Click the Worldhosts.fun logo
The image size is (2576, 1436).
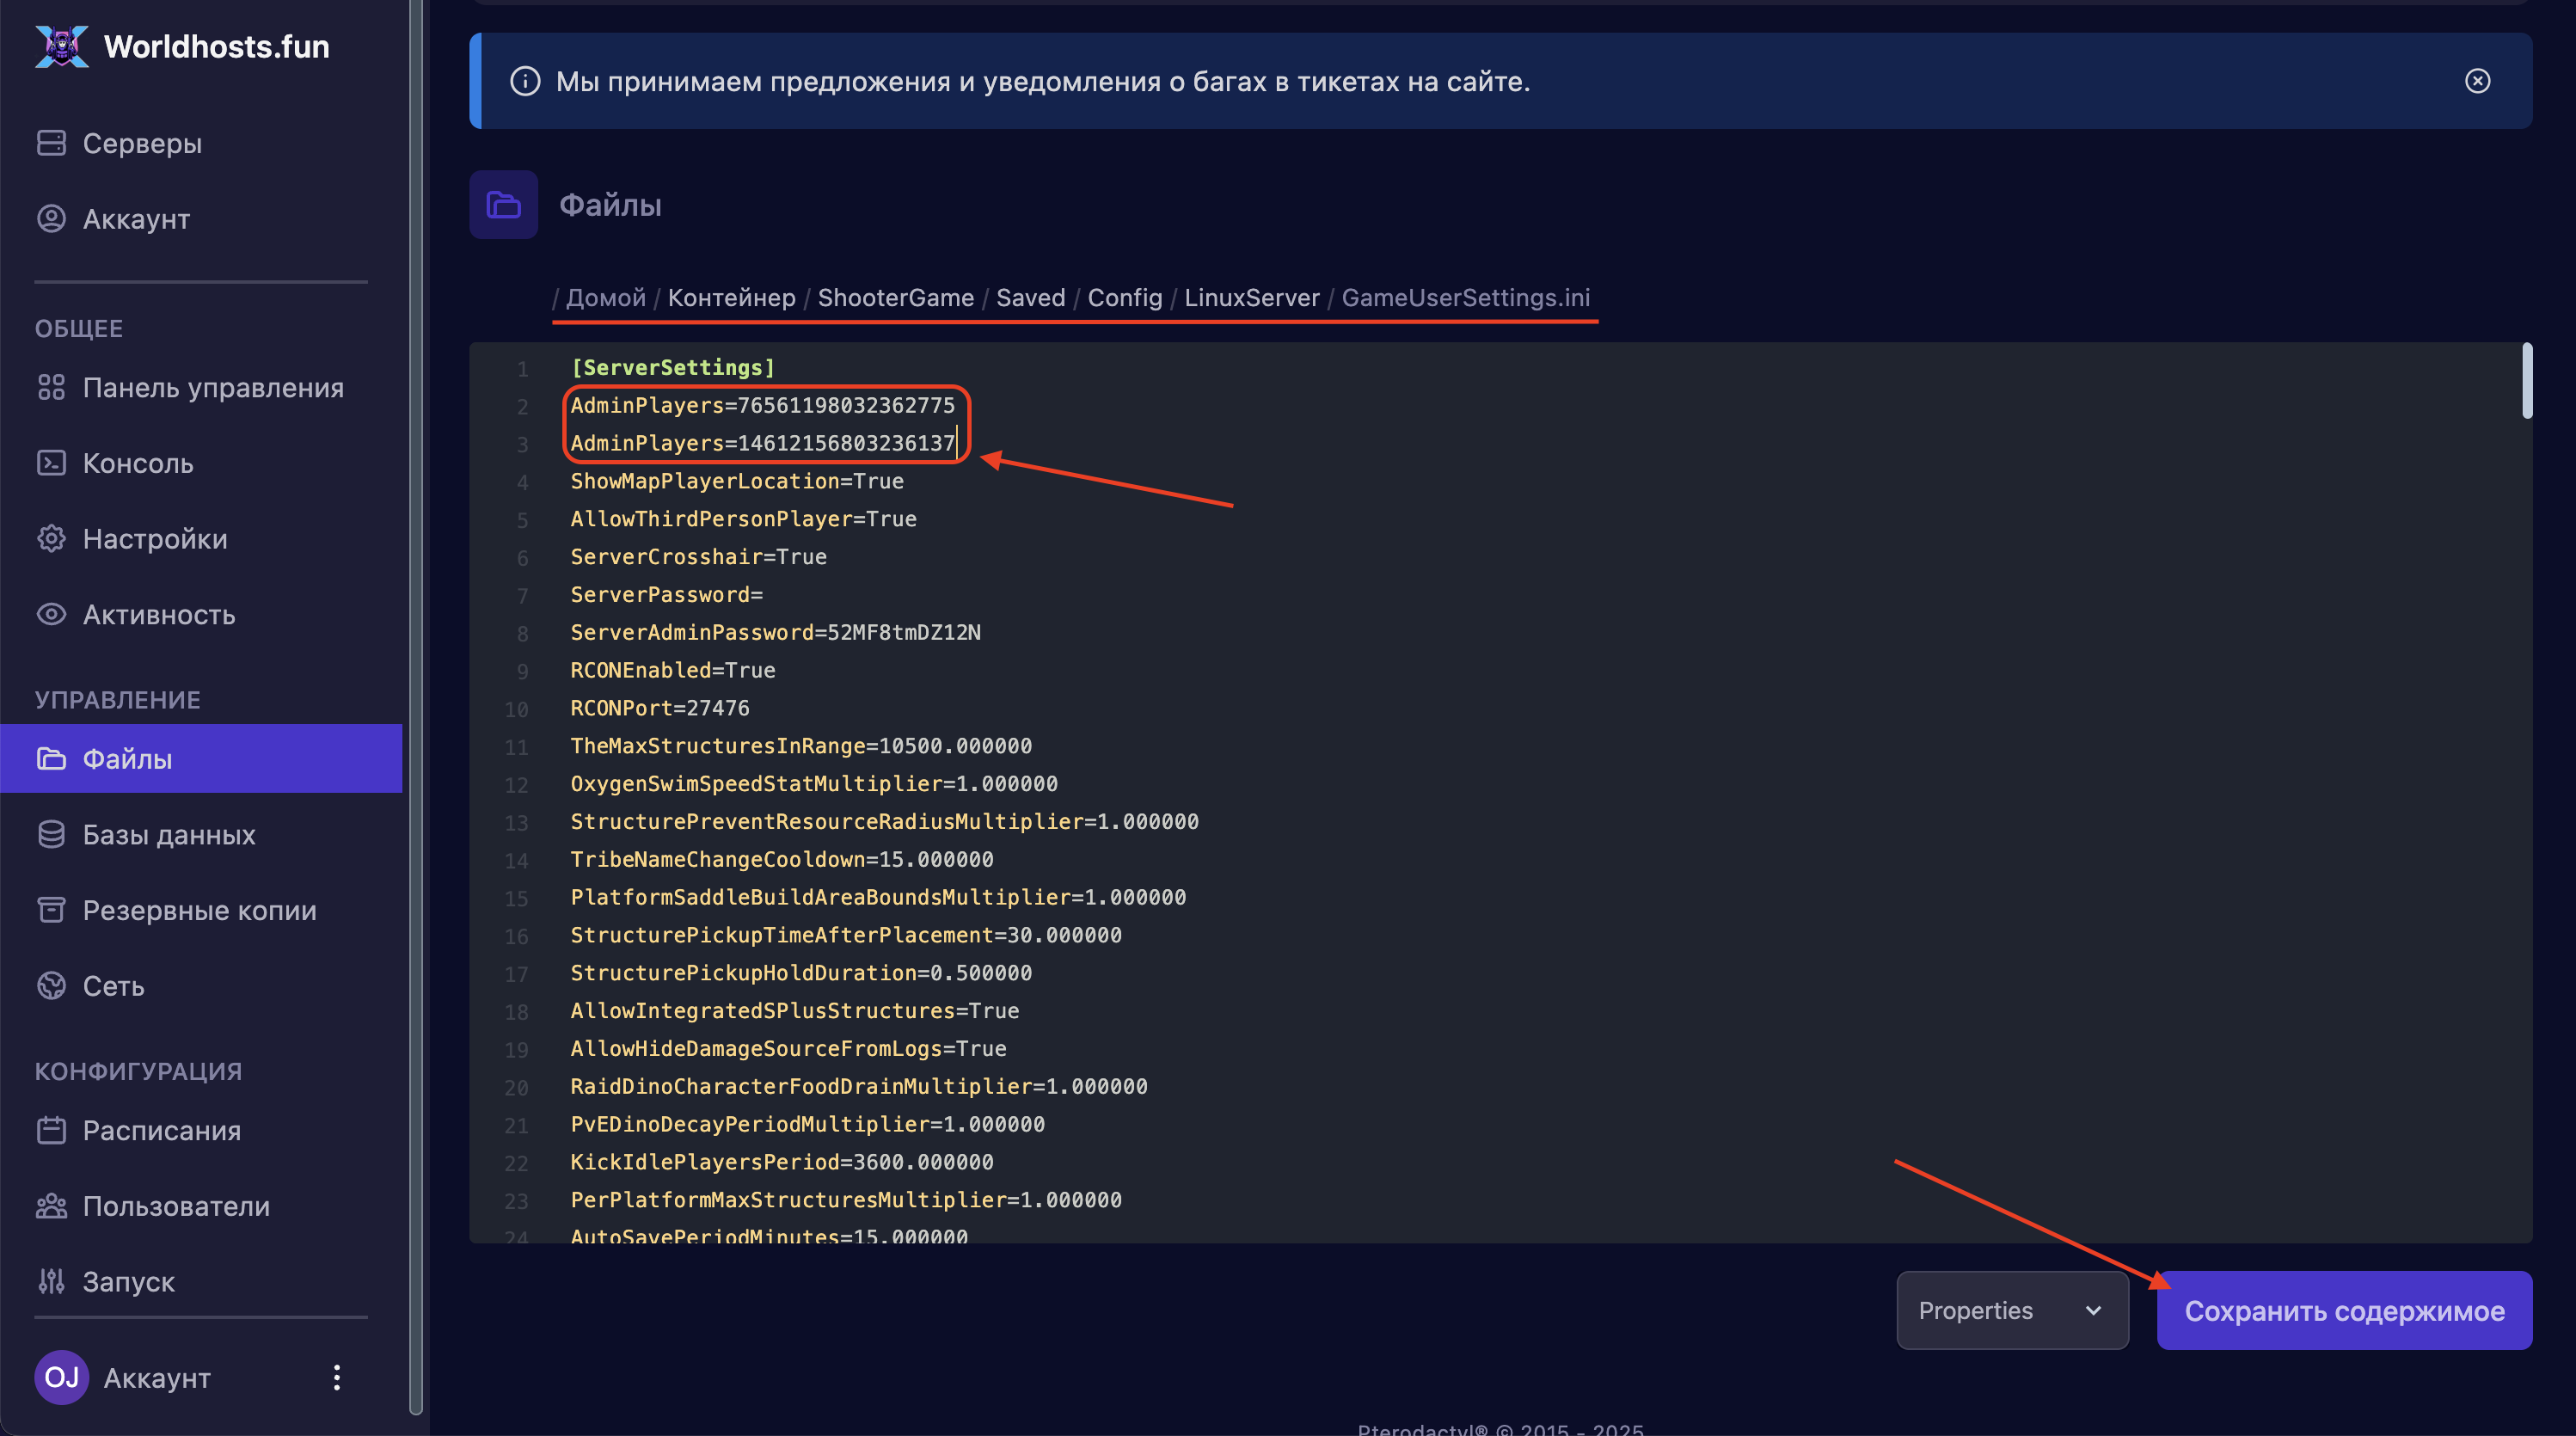[x=62, y=46]
